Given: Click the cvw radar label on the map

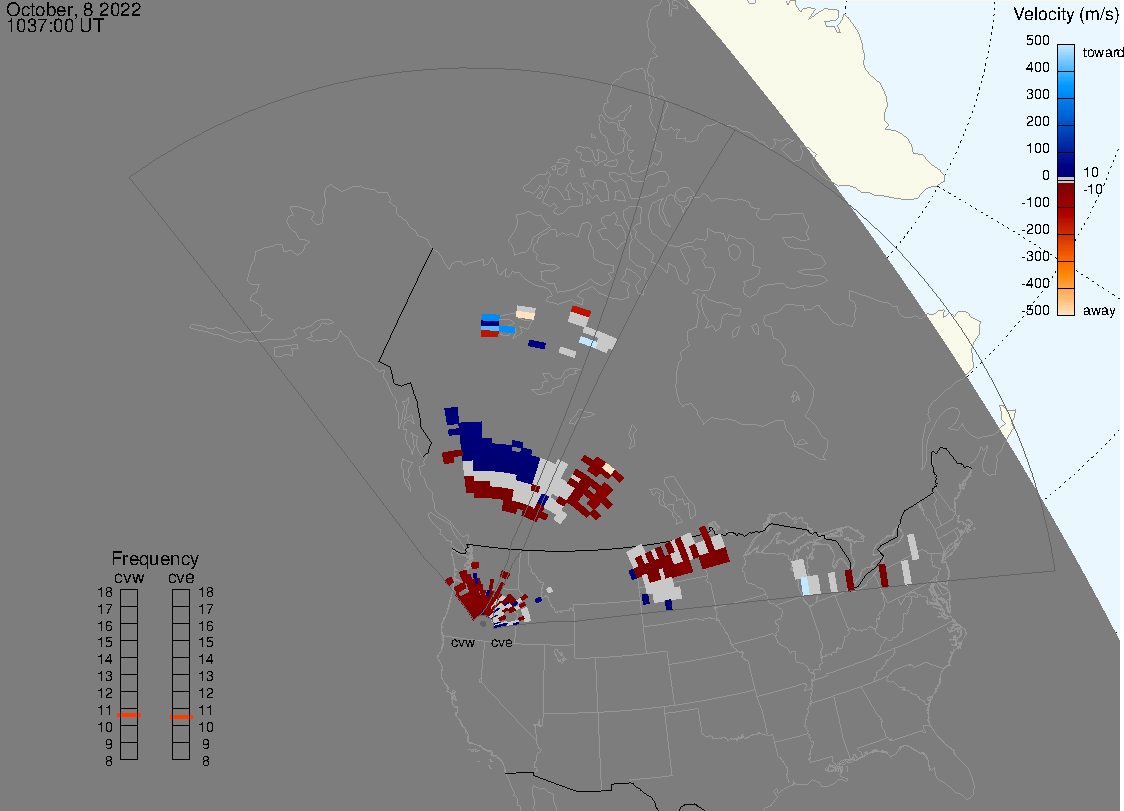Looking at the screenshot, I should [x=463, y=642].
